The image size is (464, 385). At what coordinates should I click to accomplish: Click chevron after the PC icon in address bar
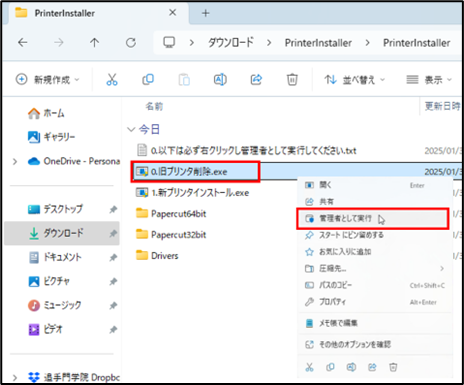point(192,43)
